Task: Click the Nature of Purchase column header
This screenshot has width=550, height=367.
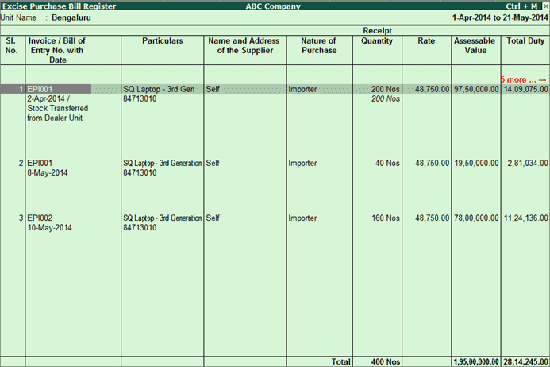Action: point(319,46)
